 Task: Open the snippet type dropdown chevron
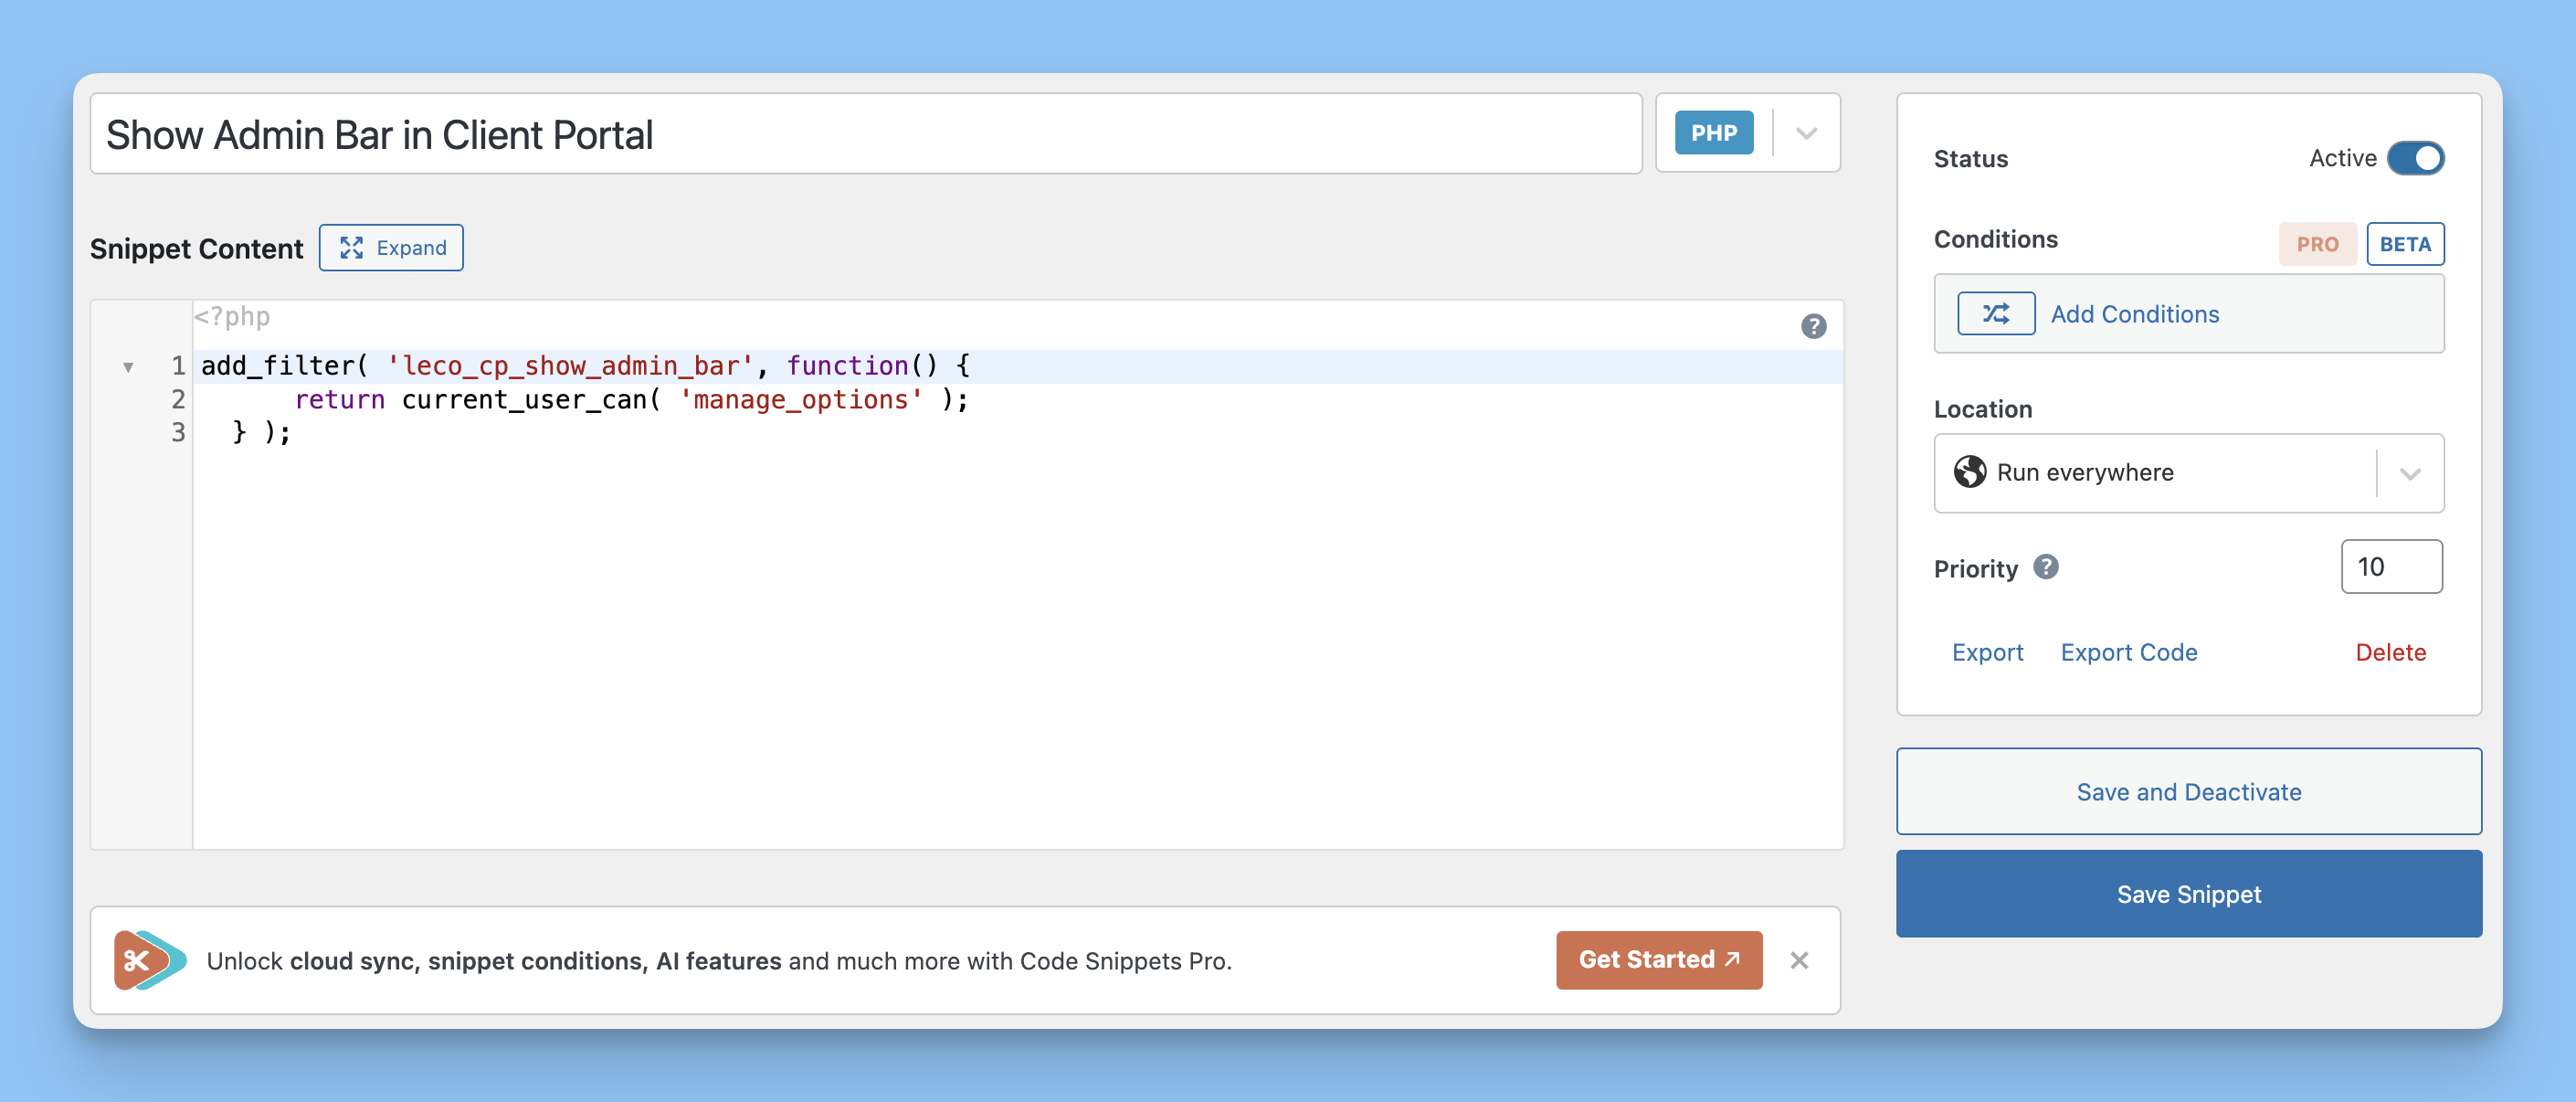pos(1806,133)
